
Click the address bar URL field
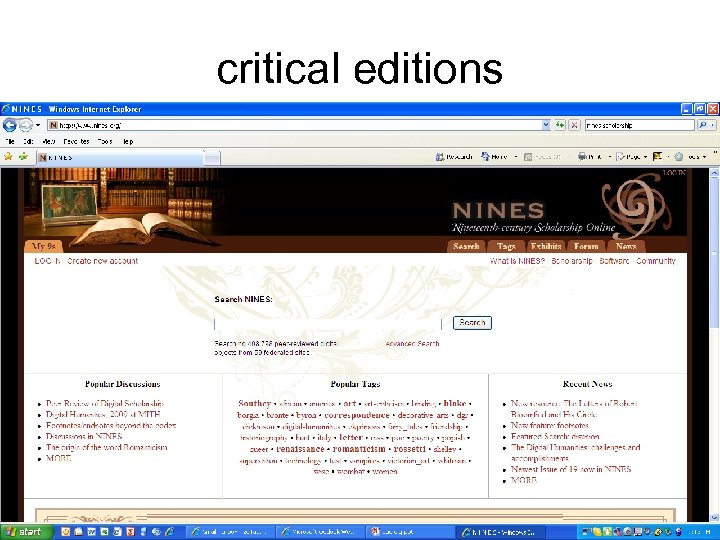(x=295, y=125)
